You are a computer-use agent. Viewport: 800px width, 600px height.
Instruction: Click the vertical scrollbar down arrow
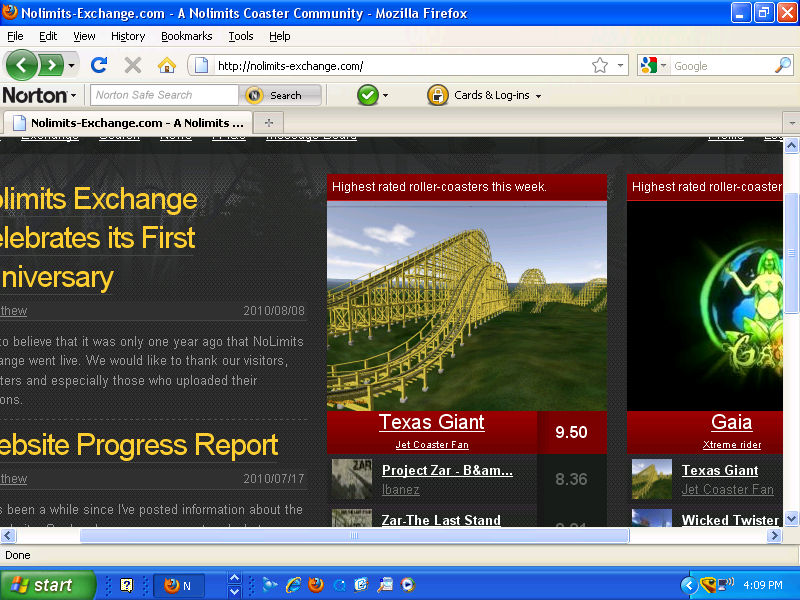(791, 518)
